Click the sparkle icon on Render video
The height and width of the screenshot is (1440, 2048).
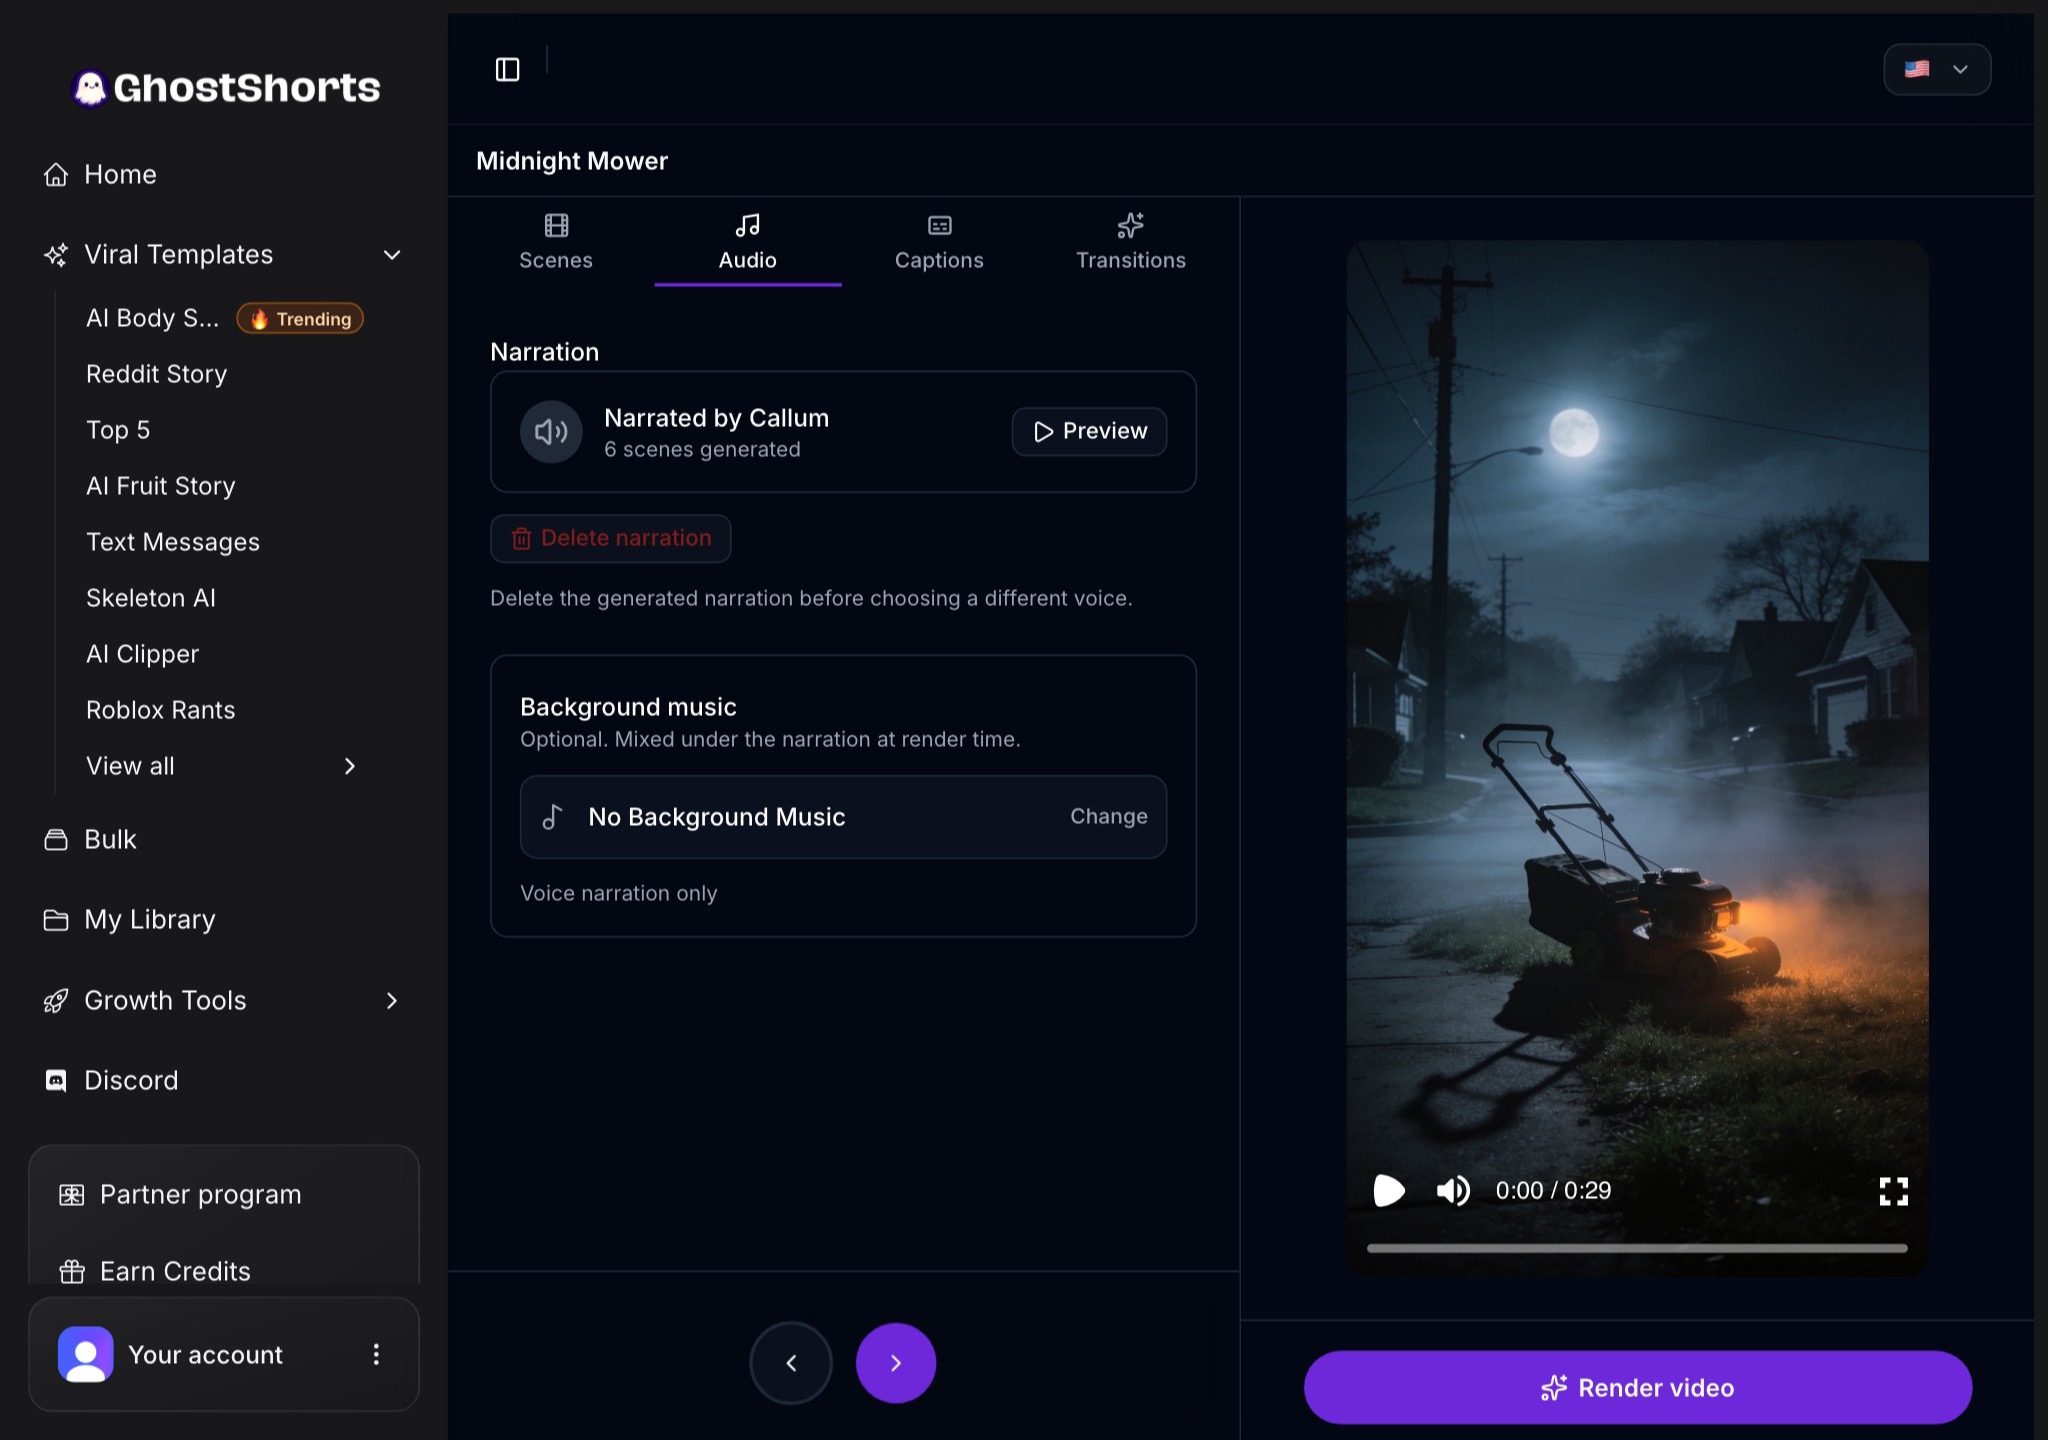click(1554, 1388)
